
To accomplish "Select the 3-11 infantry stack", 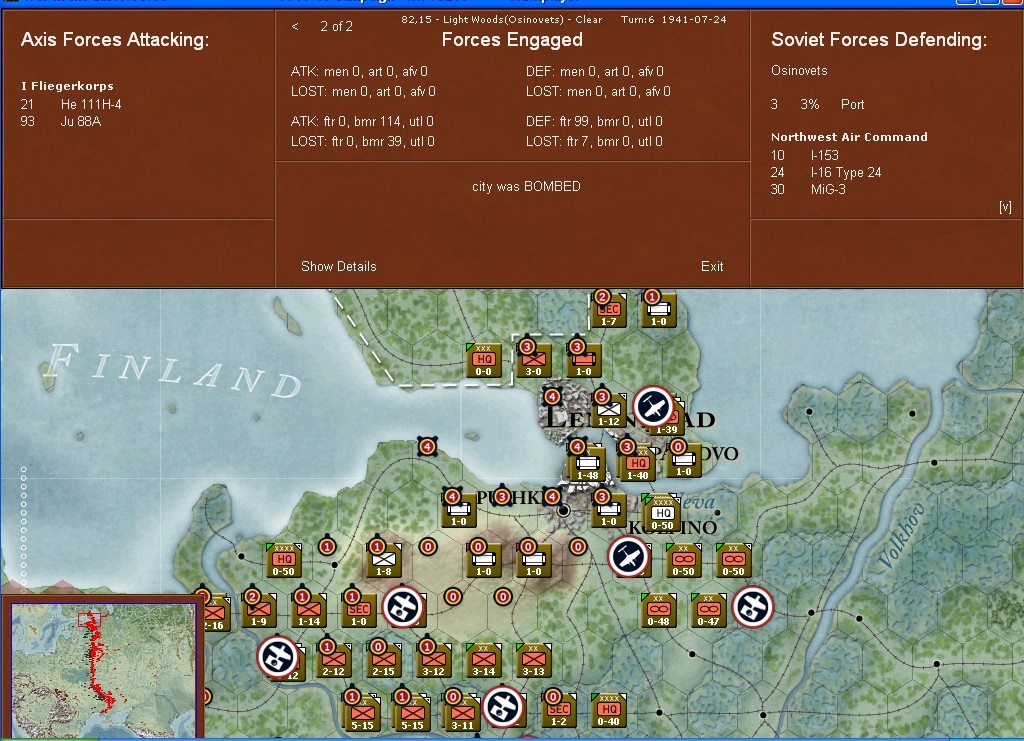I will (462, 713).
